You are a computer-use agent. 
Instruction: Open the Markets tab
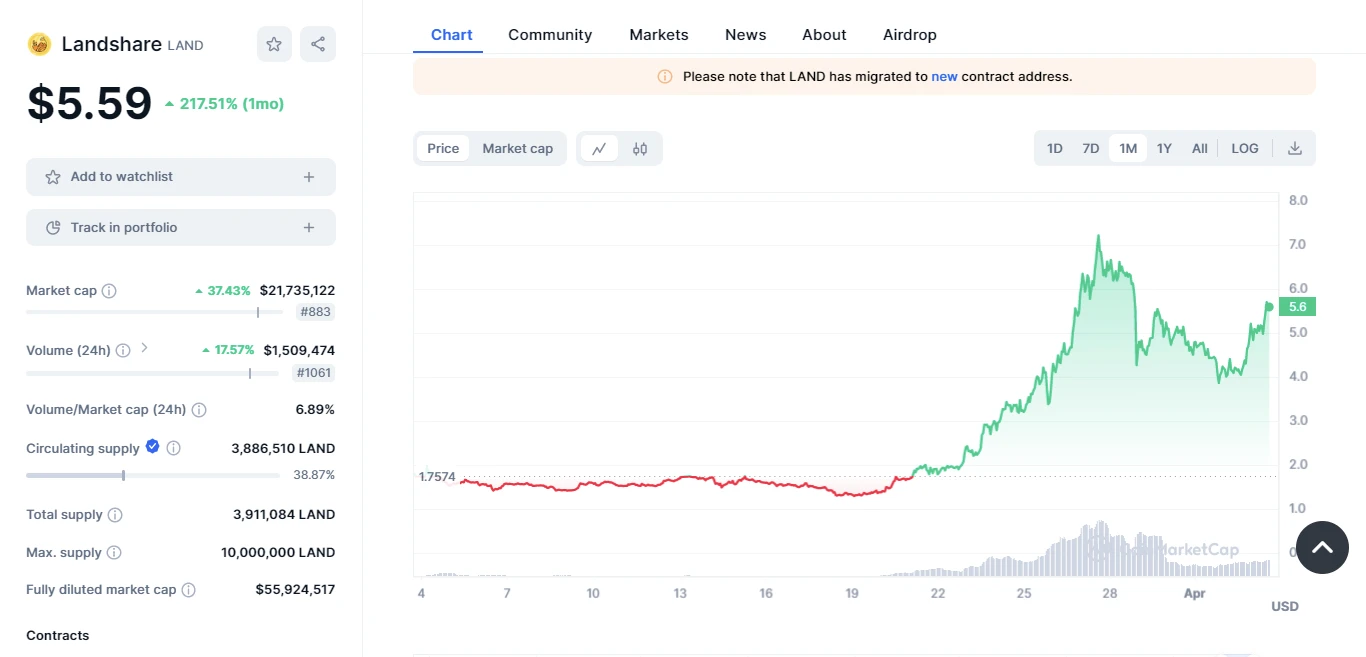coord(659,35)
